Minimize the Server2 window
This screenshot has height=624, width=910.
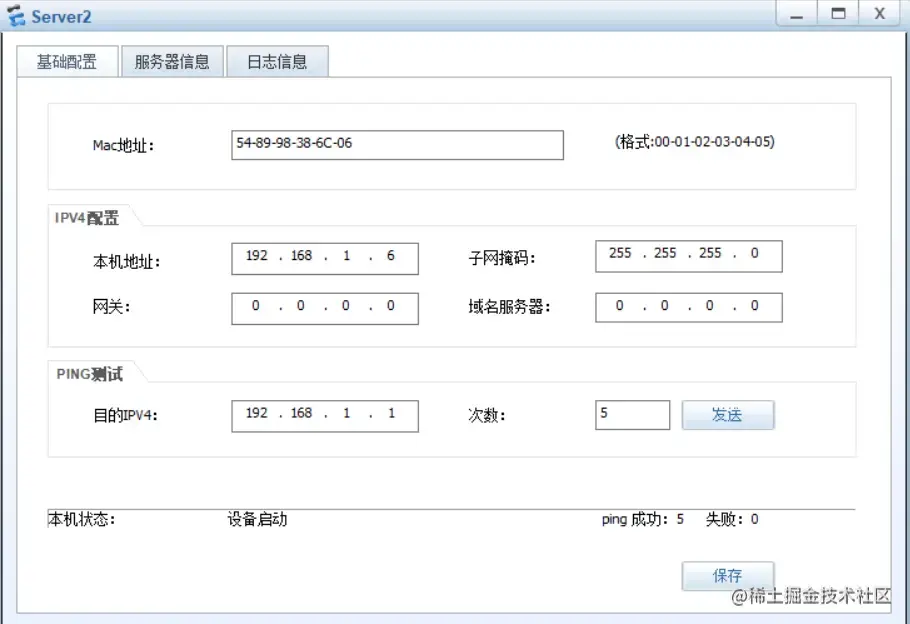pyautogui.click(x=797, y=14)
